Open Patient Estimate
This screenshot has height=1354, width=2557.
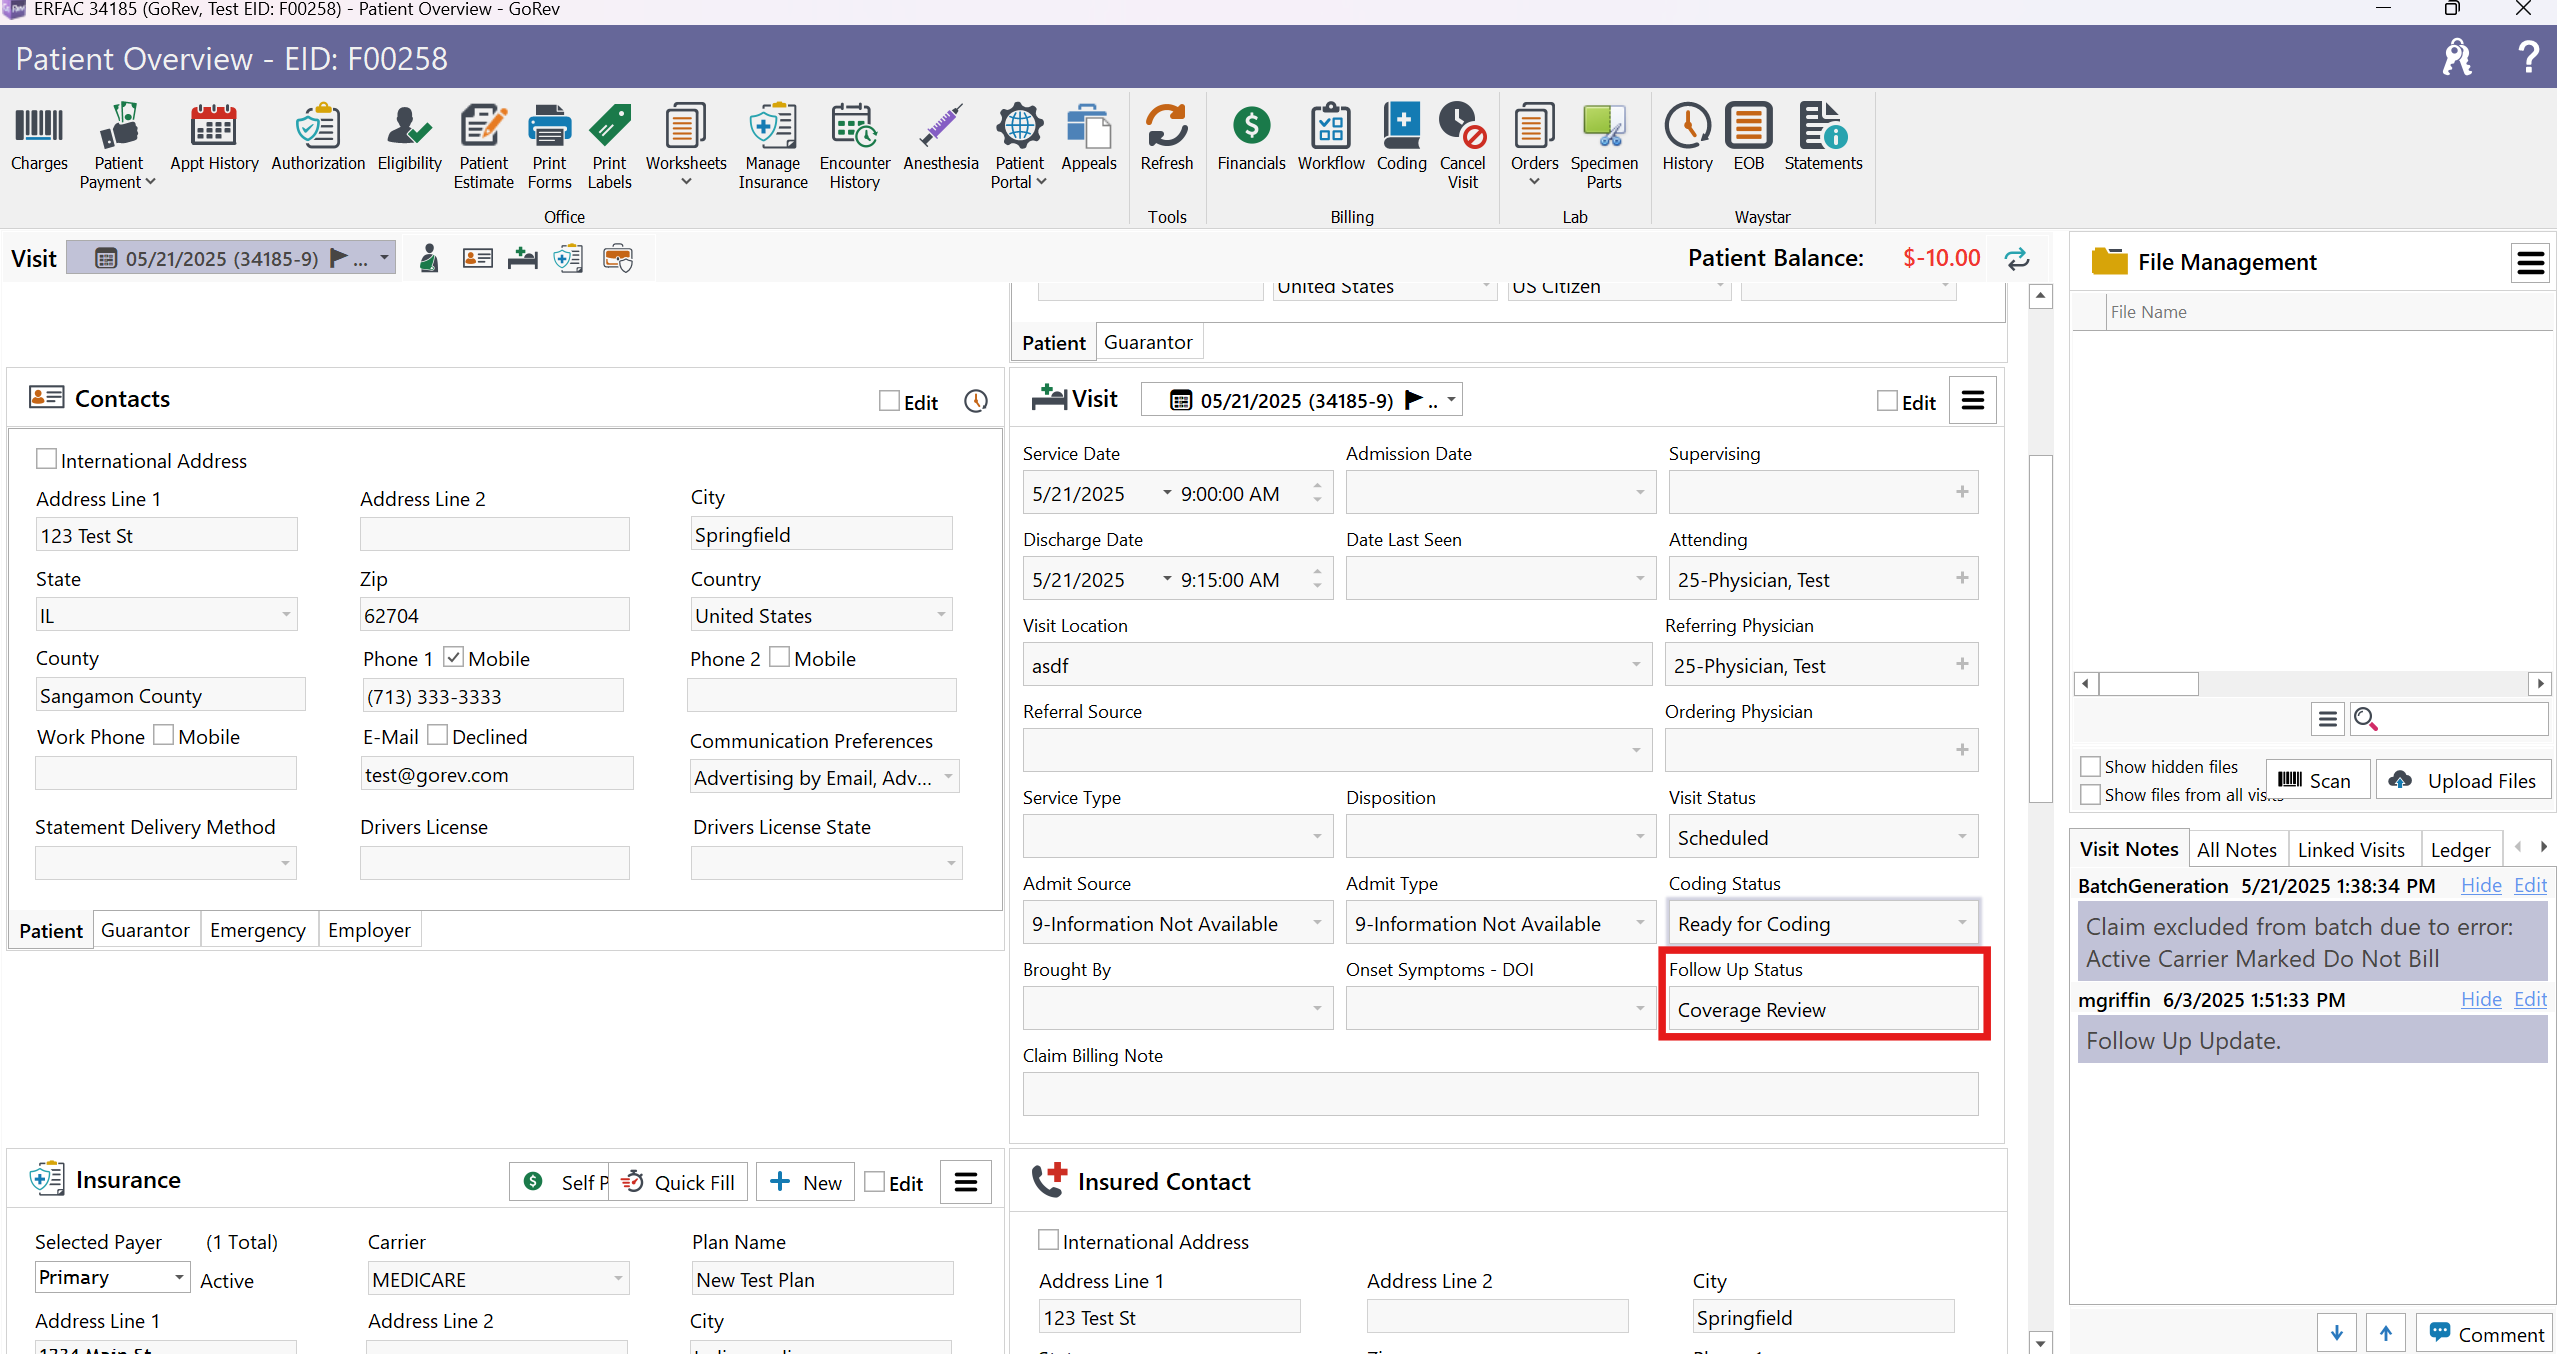tap(483, 146)
